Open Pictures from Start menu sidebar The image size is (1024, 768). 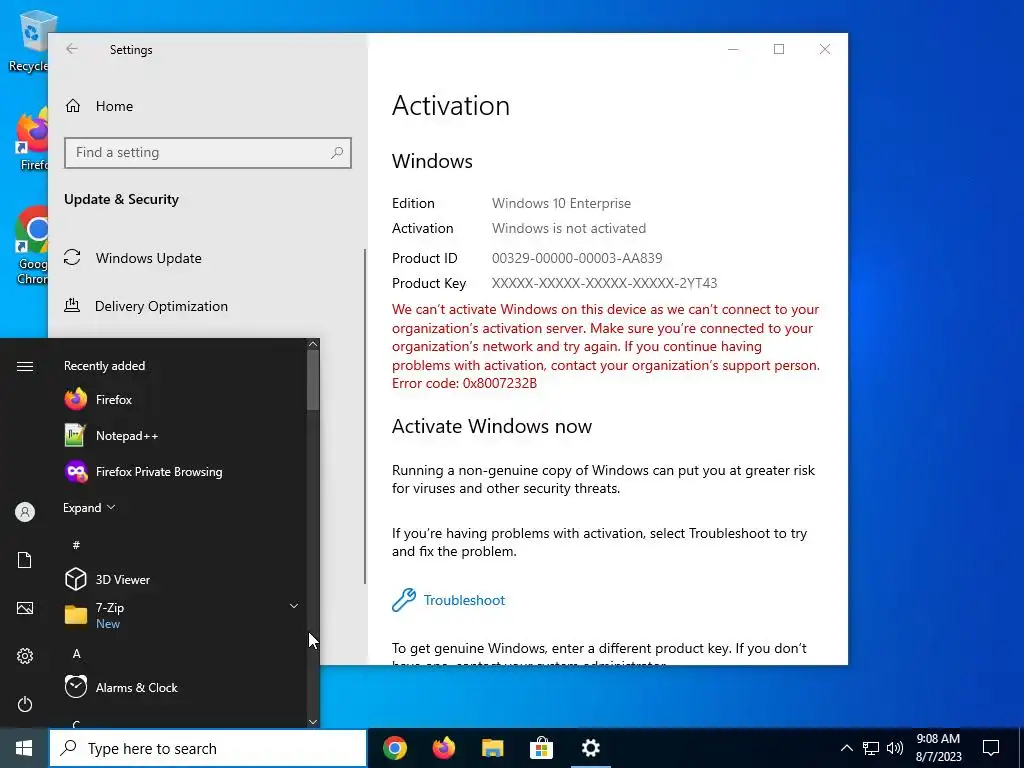[x=25, y=608]
